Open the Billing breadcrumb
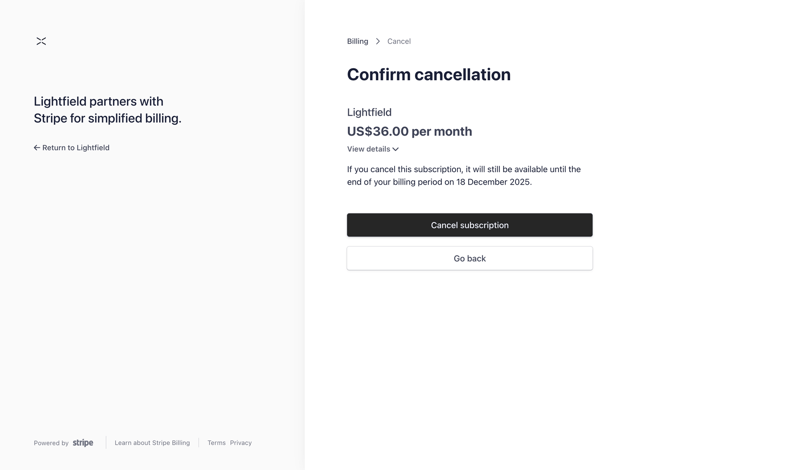This screenshot has width=800, height=470. [x=357, y=41]
